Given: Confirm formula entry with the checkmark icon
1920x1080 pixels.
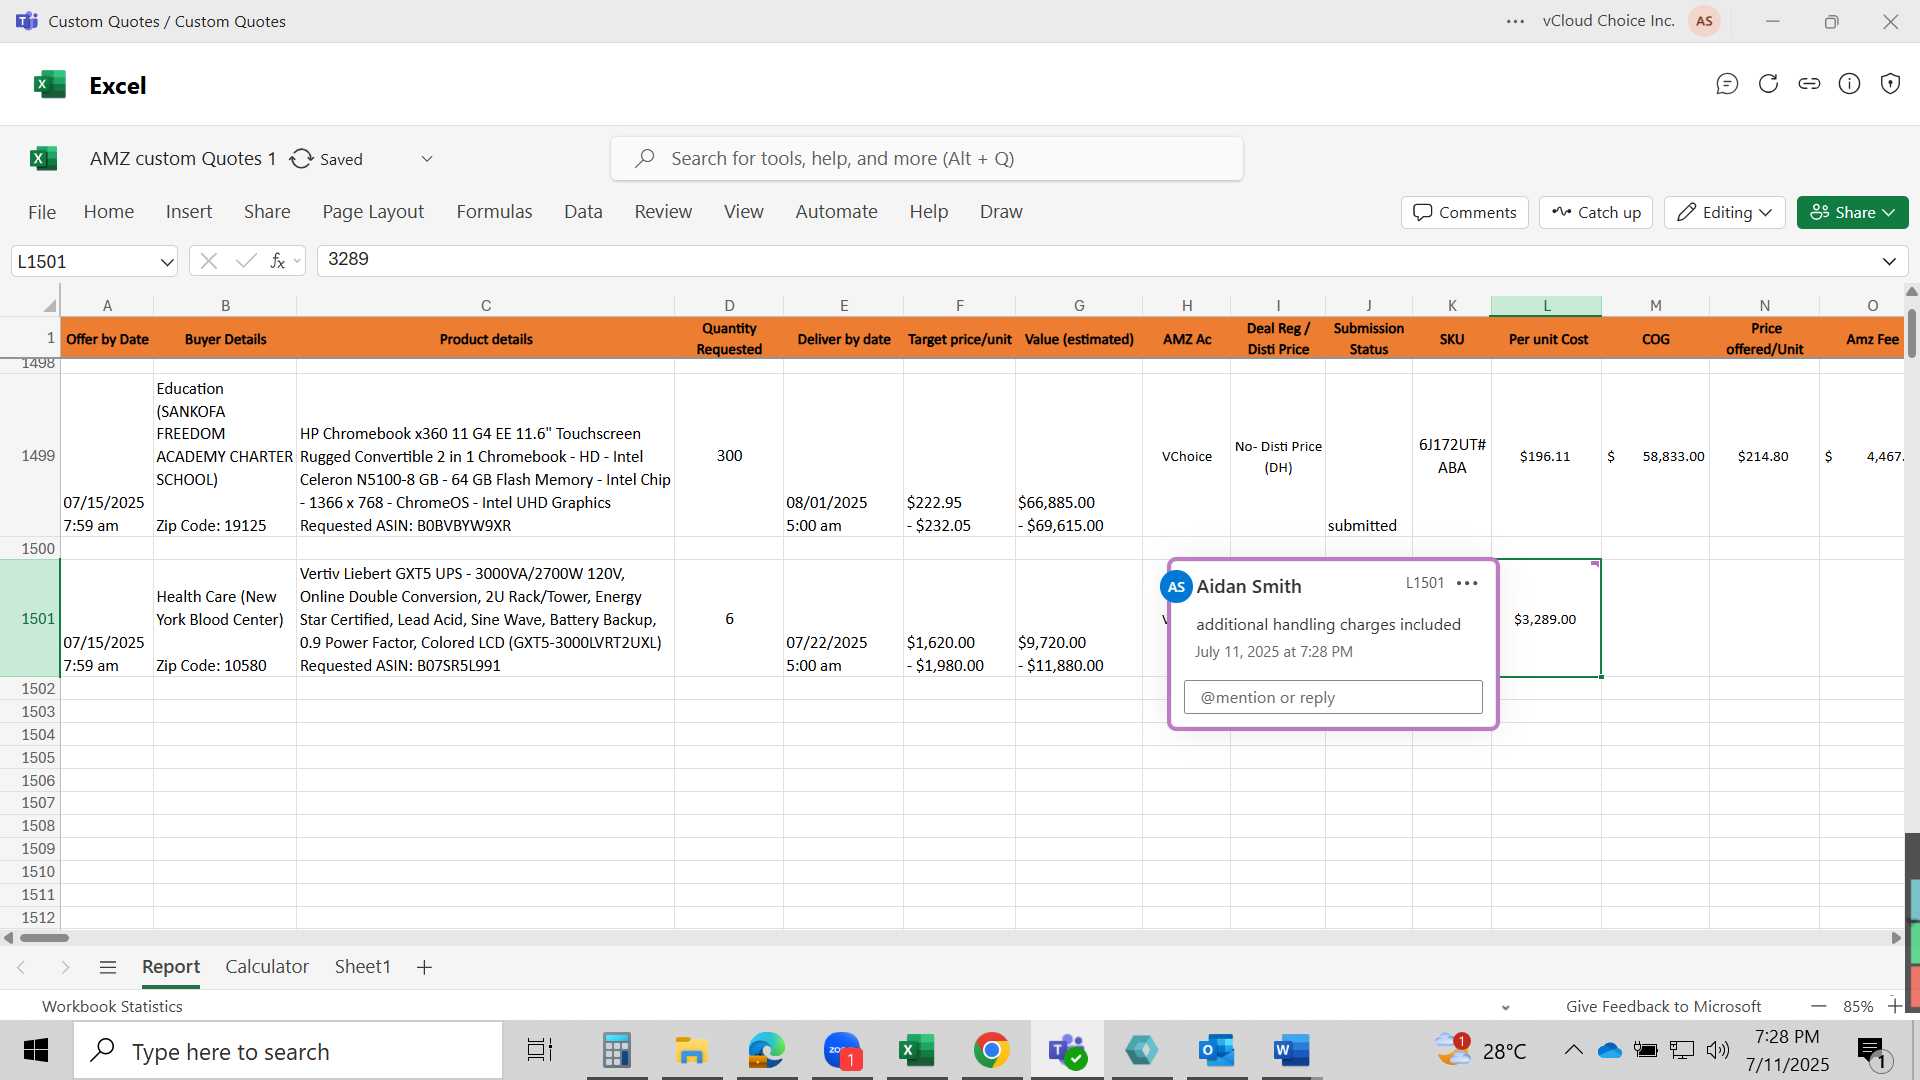Looking at the screenshot, I should (245, 261).
